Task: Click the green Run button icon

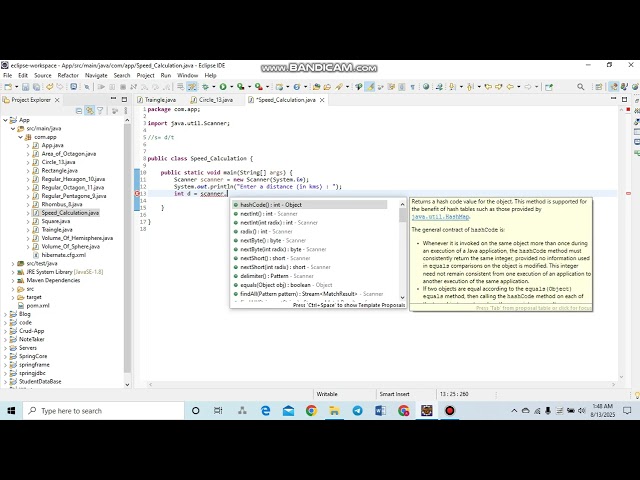Action: click(223, 87)
